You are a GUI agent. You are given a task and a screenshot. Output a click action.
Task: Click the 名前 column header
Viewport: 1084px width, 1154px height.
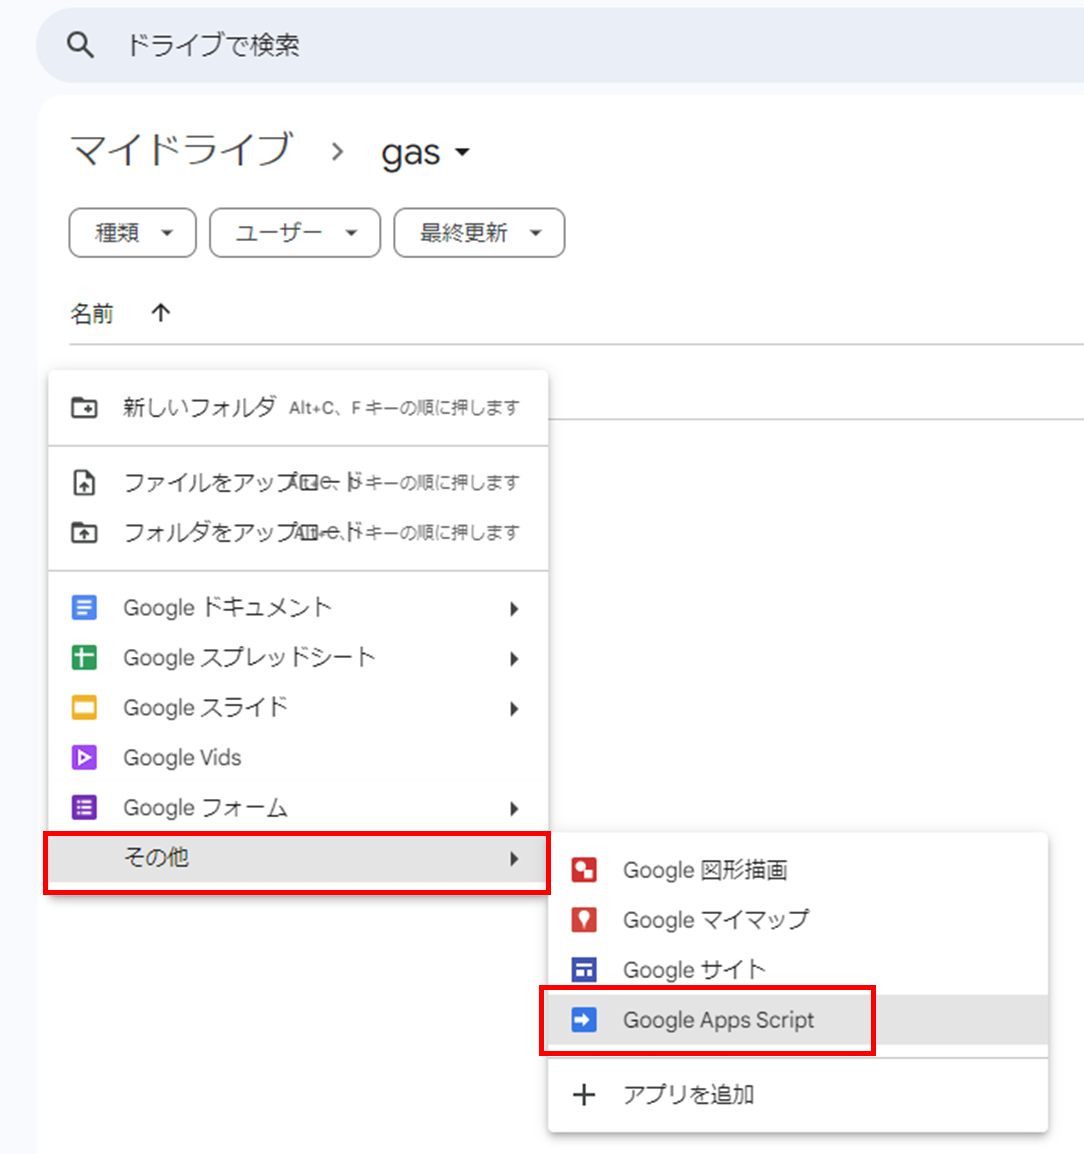(x=91, y=314)
